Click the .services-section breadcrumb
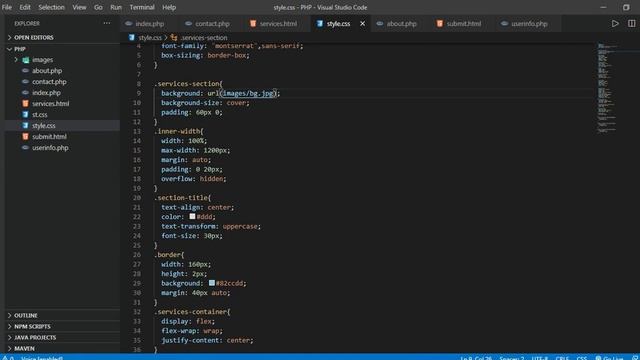The image size is (640, 360). (204, 38)
